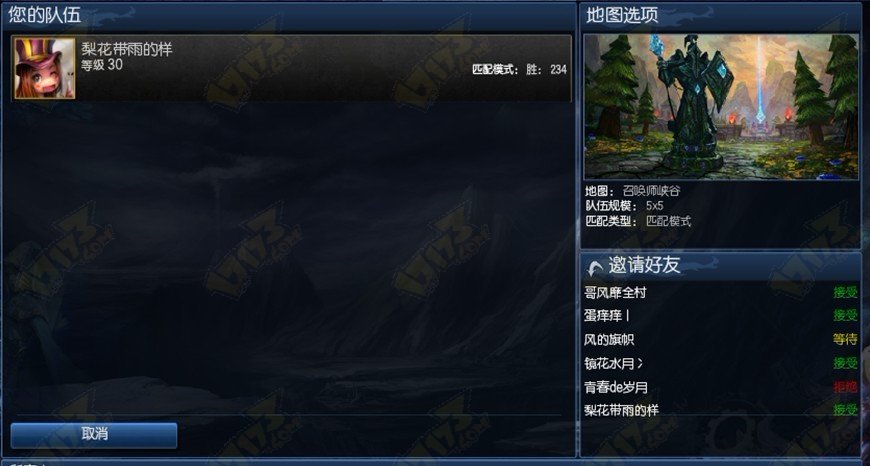Click the 邀请好友 wing icon
Viewport: 870px width, 466px height.
point(595,267)
